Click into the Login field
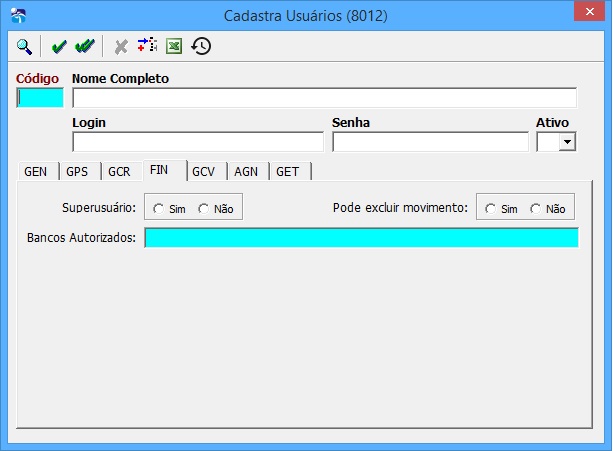This screenshot has height=451, width=613. click(198, 142)
